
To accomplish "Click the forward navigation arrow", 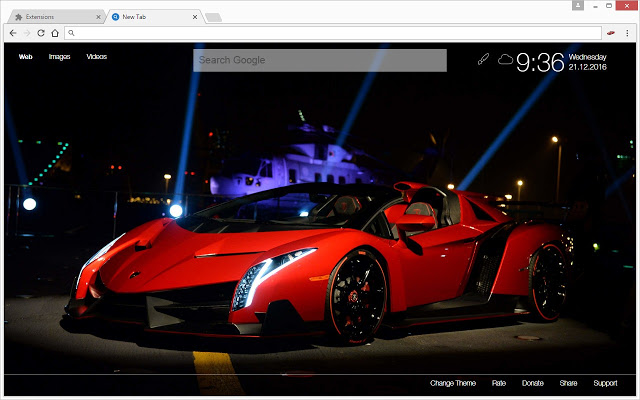I will point(27,33).
